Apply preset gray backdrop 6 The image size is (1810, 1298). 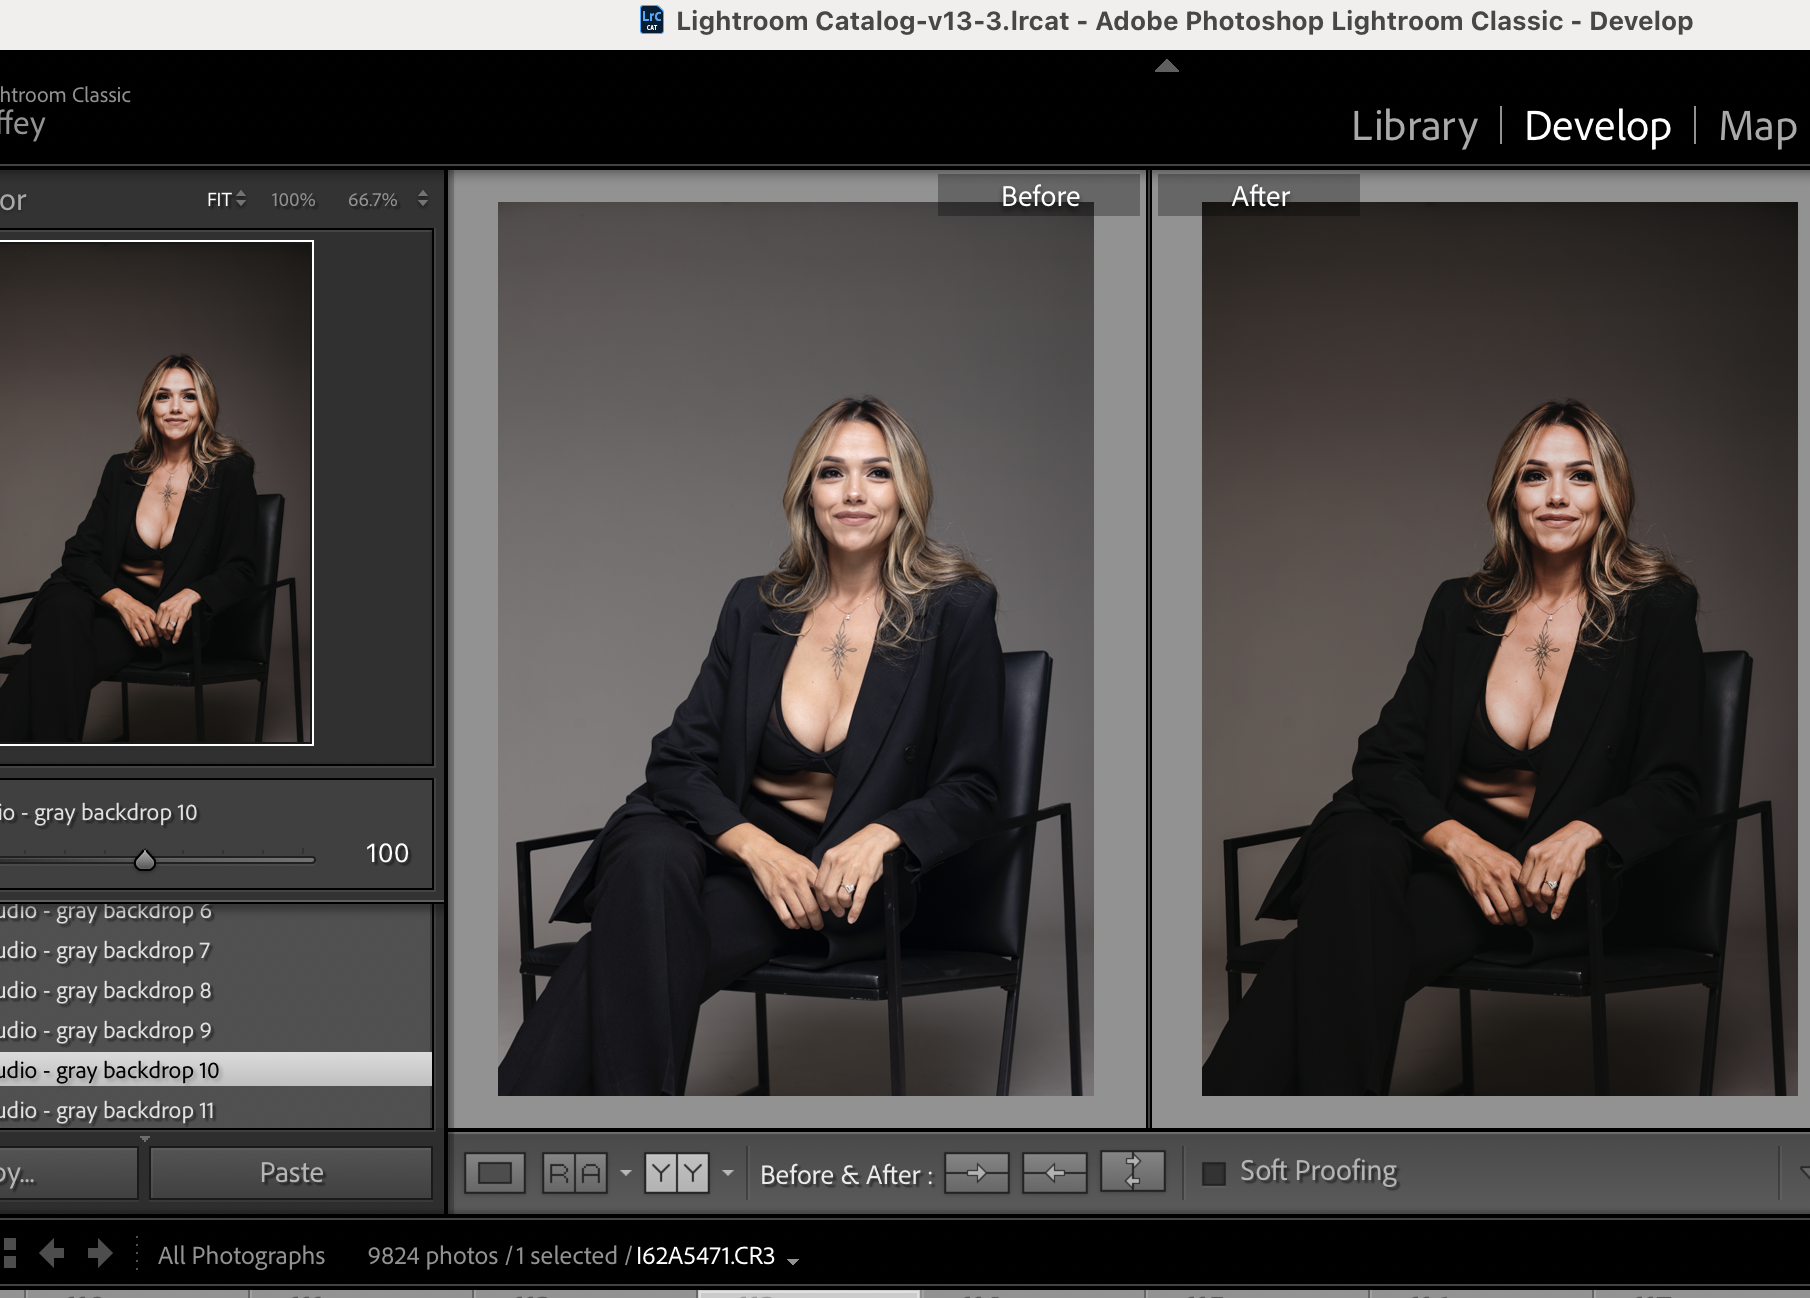coord(215,911)
